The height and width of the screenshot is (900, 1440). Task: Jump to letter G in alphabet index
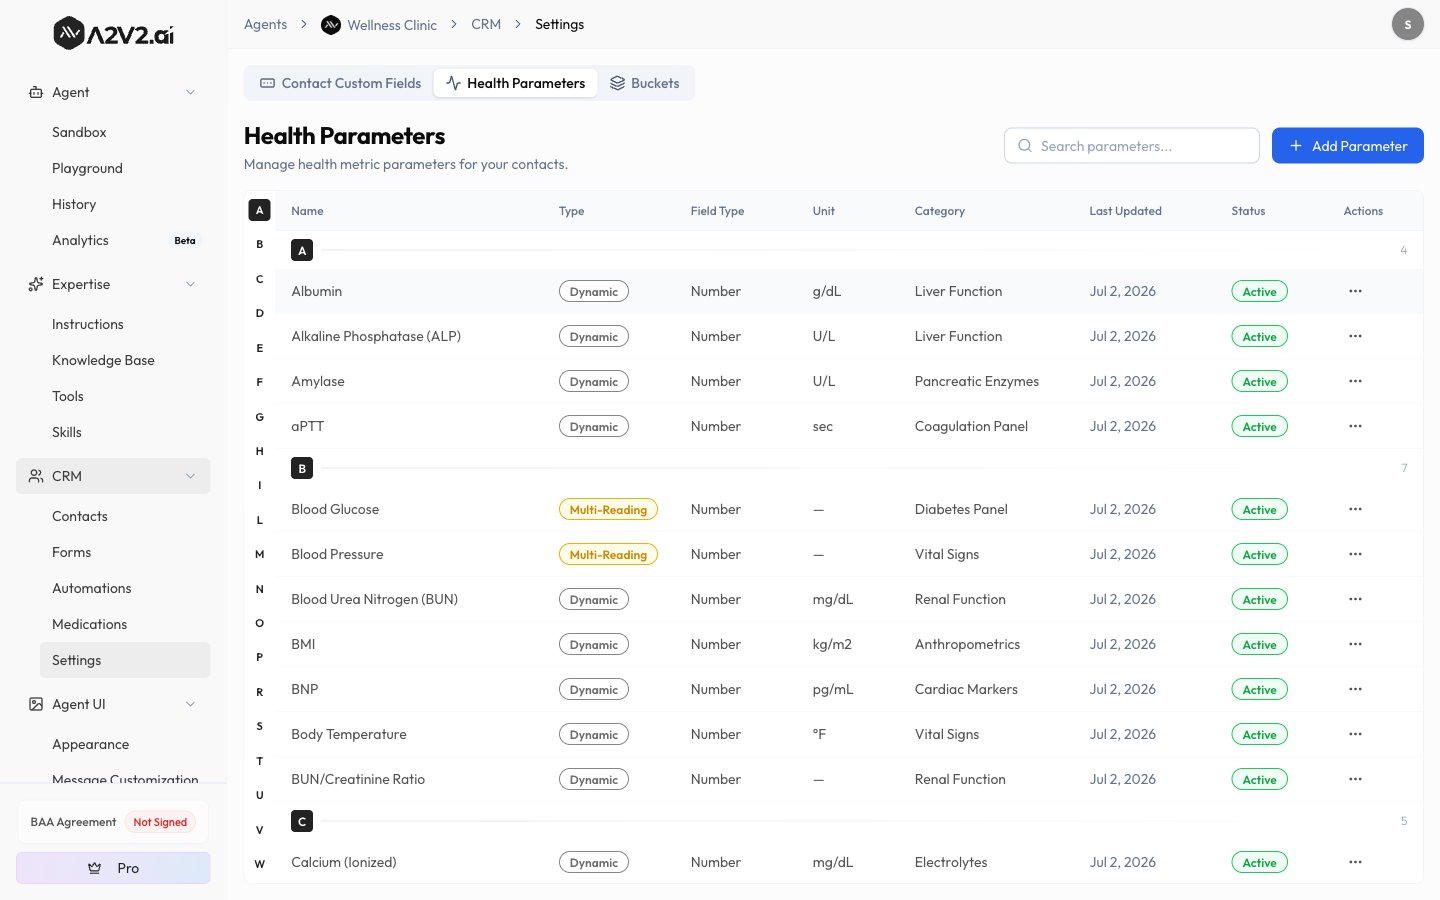coord(259,417)
